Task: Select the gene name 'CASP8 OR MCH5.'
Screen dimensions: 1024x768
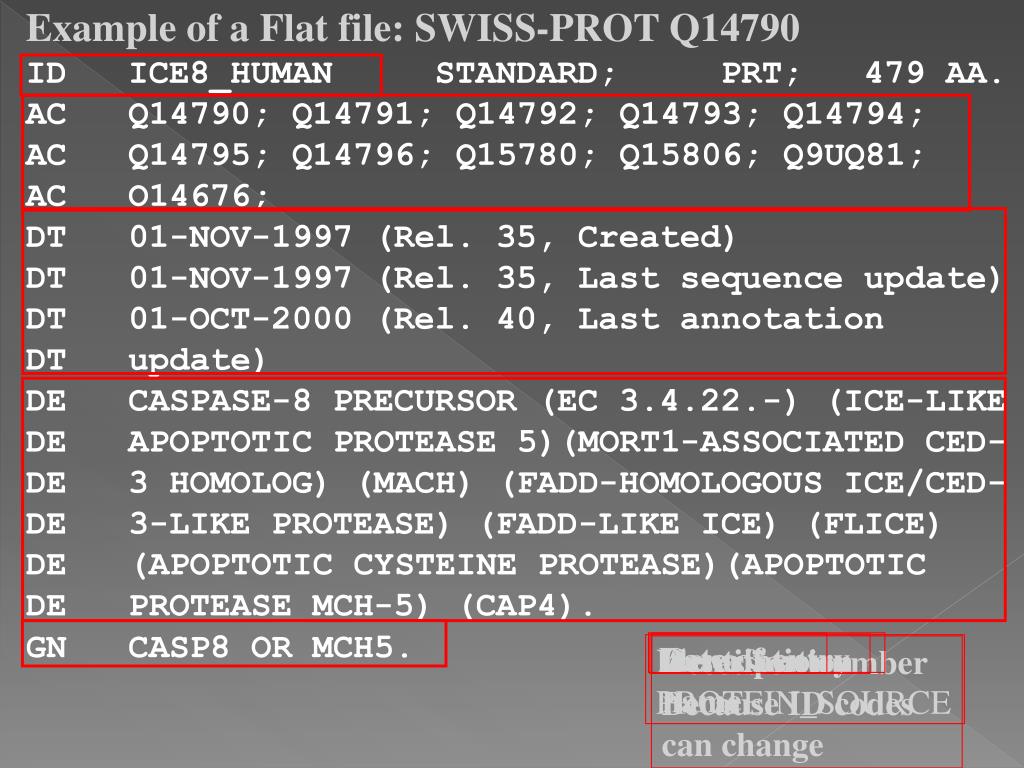Action: pyautogui.click(x=269, y=648)
